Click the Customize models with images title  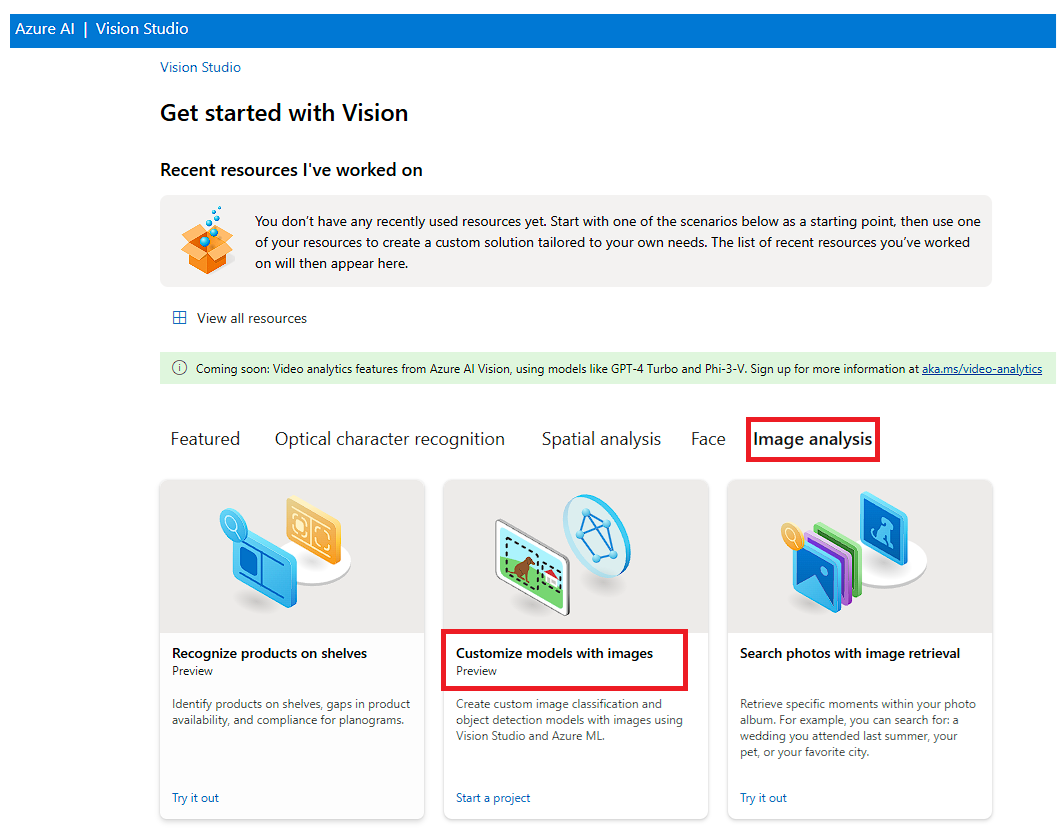(555, 653)
